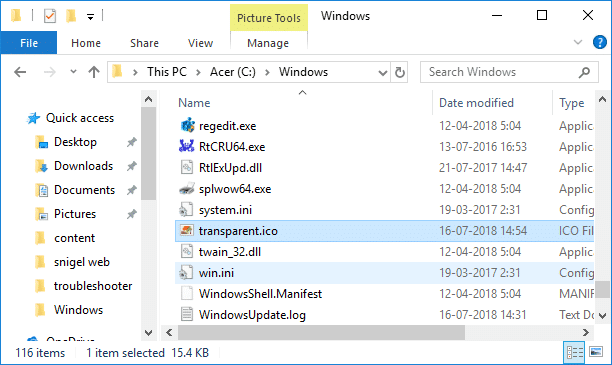Open Desktop in Quick access
612x365 pixels.
(75, 142)
